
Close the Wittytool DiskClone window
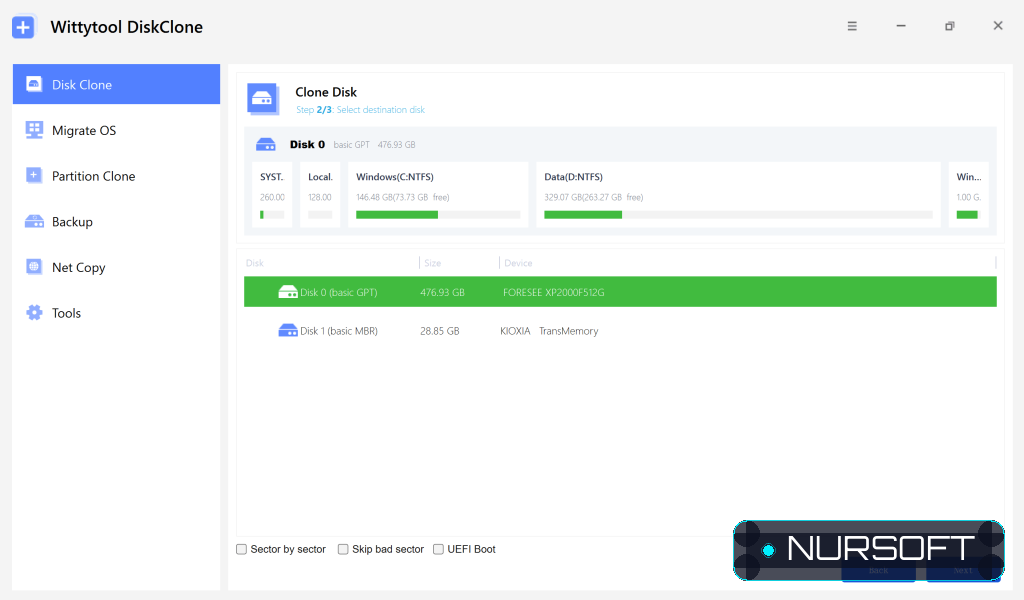tap(998, 26)
